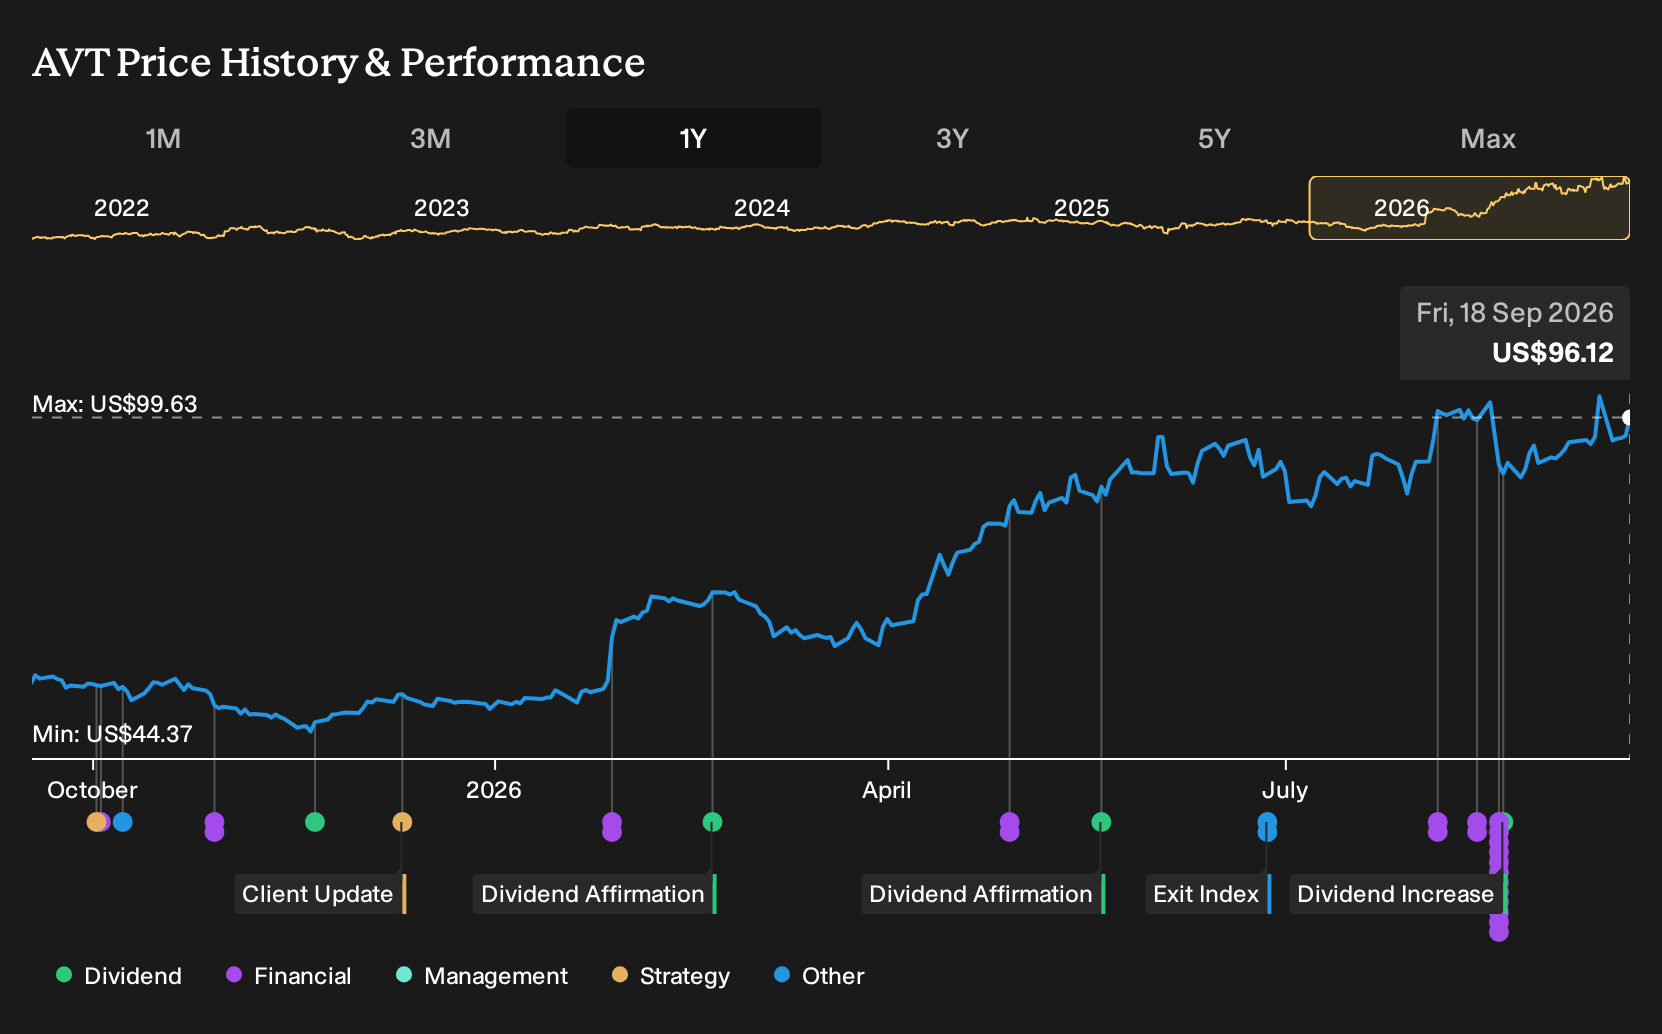1662x1034 pixels.
Task: Click the October axis label
Action: point(92,790)
